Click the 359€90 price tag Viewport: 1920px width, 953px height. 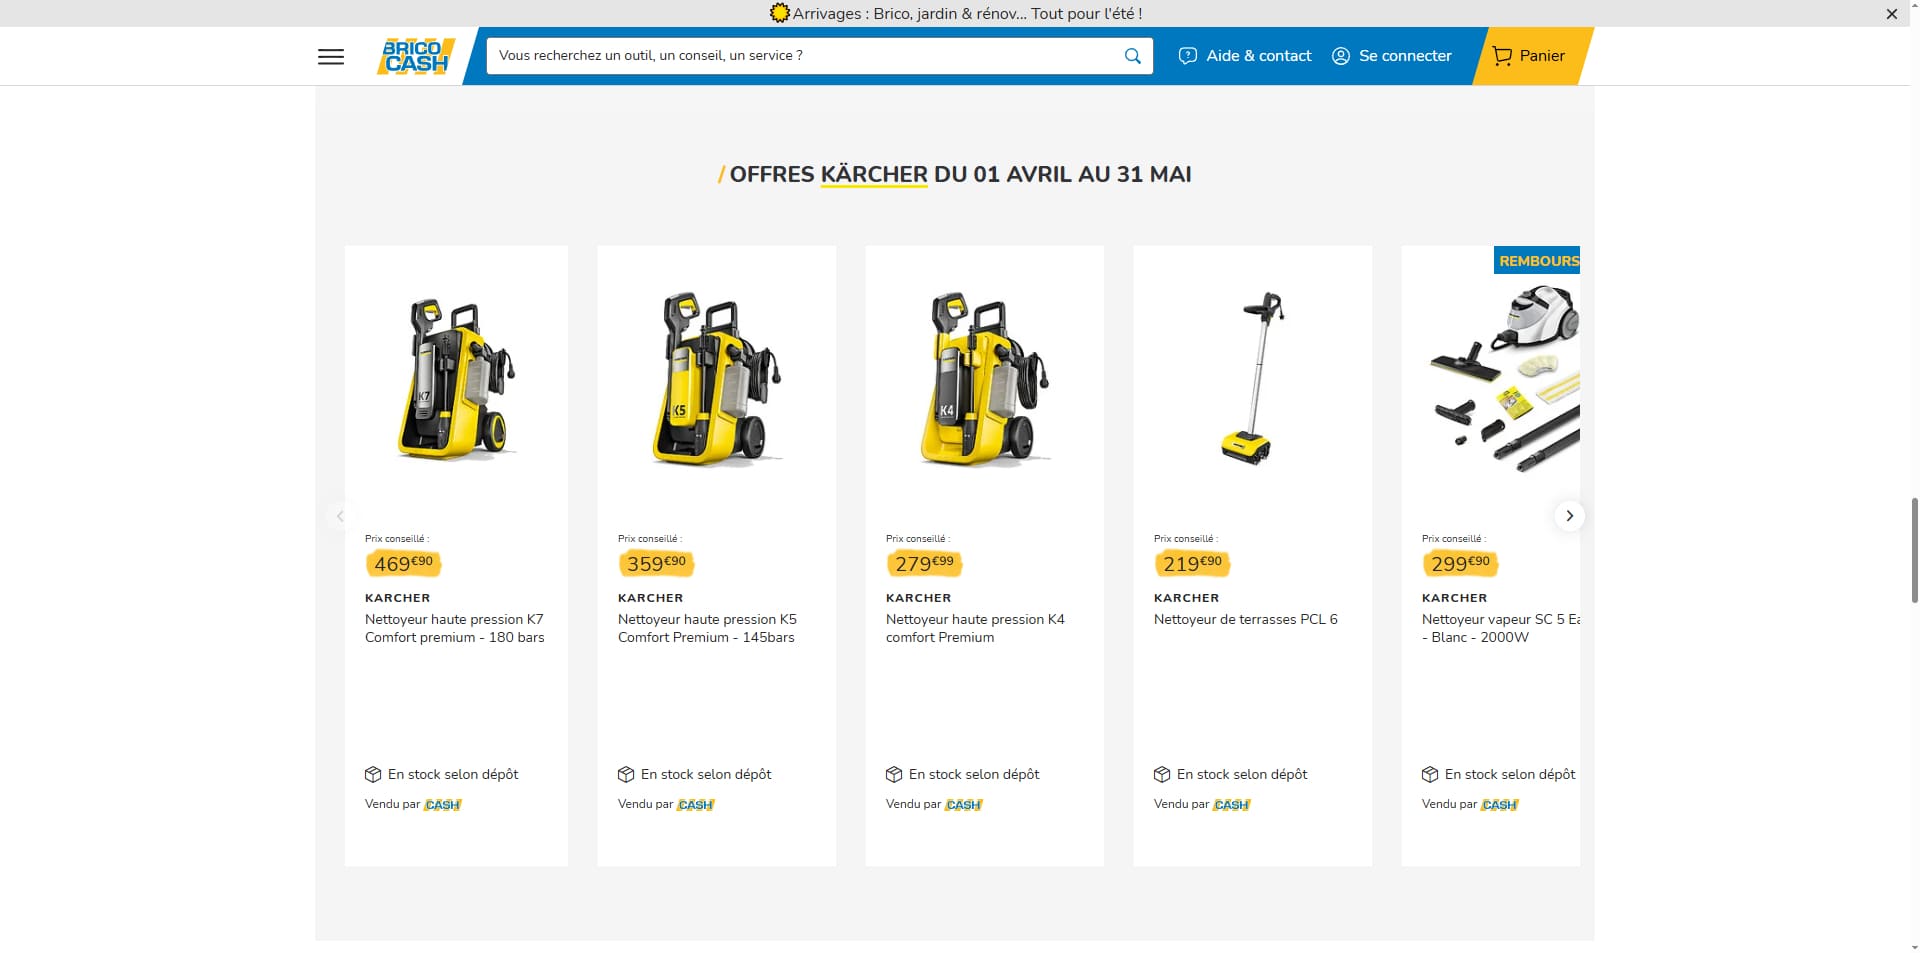(656, 563)
